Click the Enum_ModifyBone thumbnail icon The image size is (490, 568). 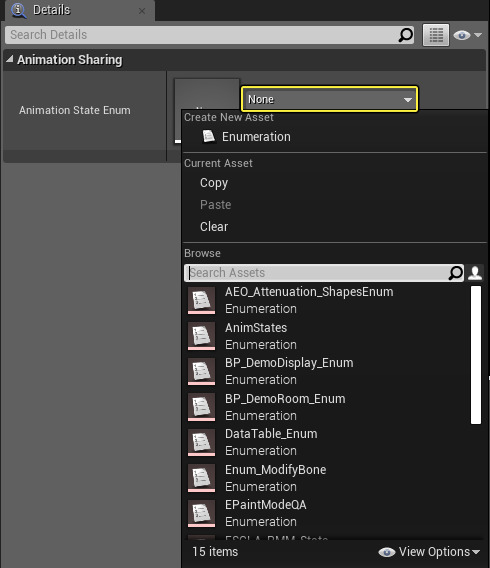[x=201, y=478]
